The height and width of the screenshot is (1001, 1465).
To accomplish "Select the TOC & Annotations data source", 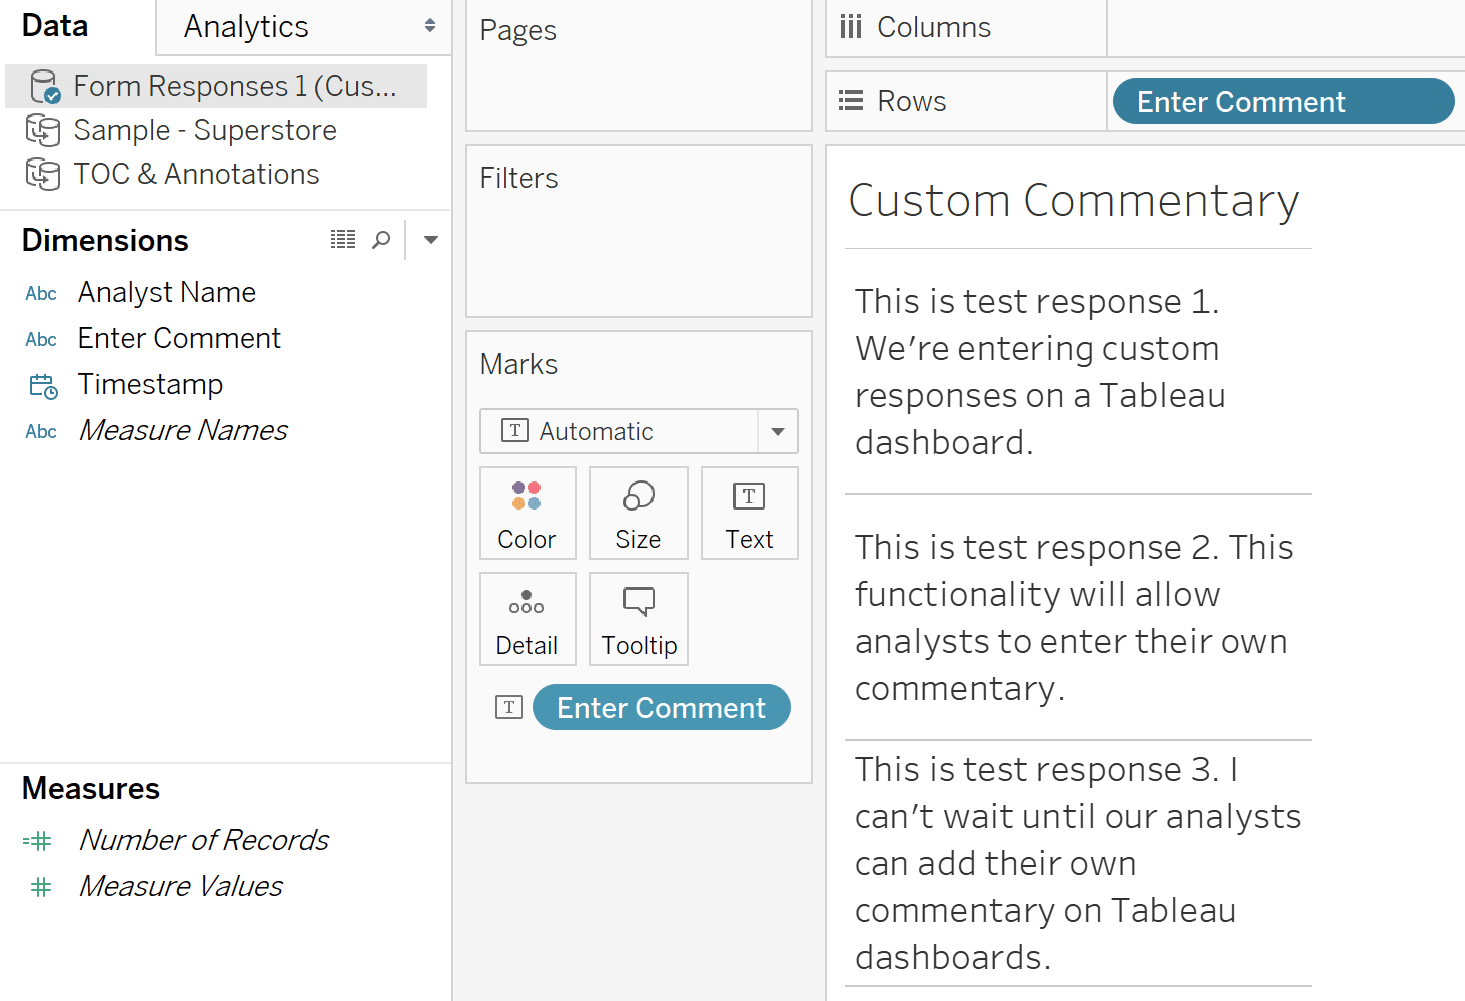I will point(196,174).
